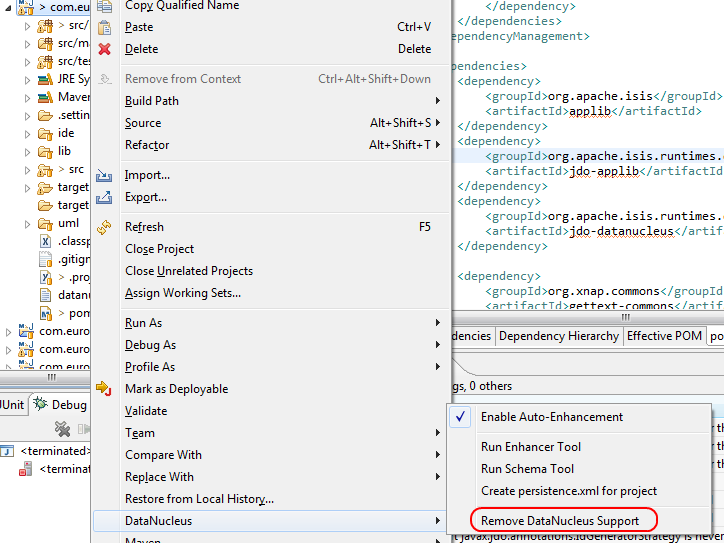Expand the ide folder in project tree
Screen dimensions: 724x543
[28, 133]
